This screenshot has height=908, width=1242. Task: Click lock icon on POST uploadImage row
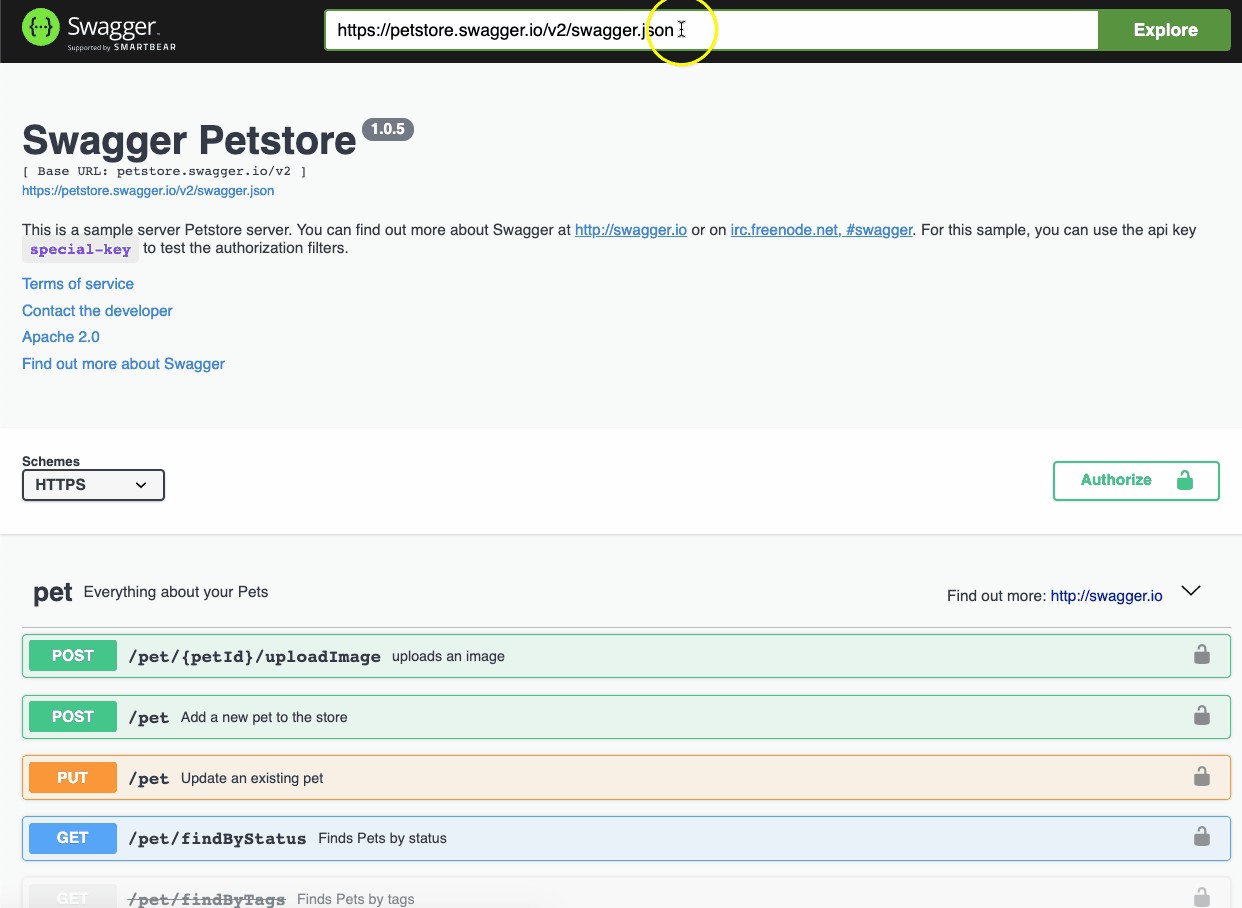tap(1201, 656)
